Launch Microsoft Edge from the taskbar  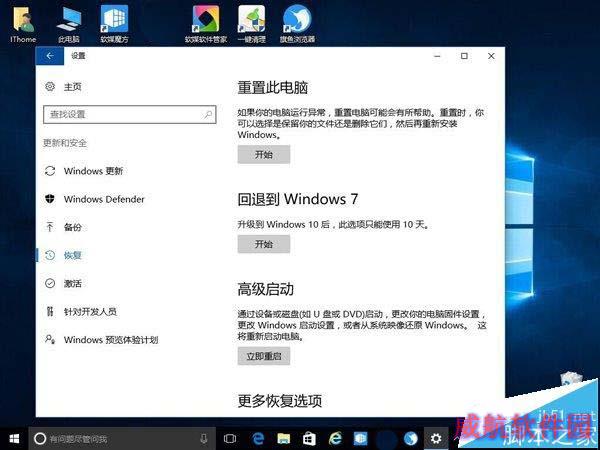tap(258, 439)
